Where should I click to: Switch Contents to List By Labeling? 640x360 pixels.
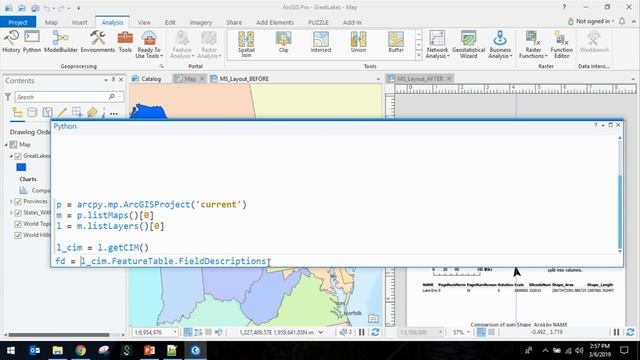click(92, 112)
